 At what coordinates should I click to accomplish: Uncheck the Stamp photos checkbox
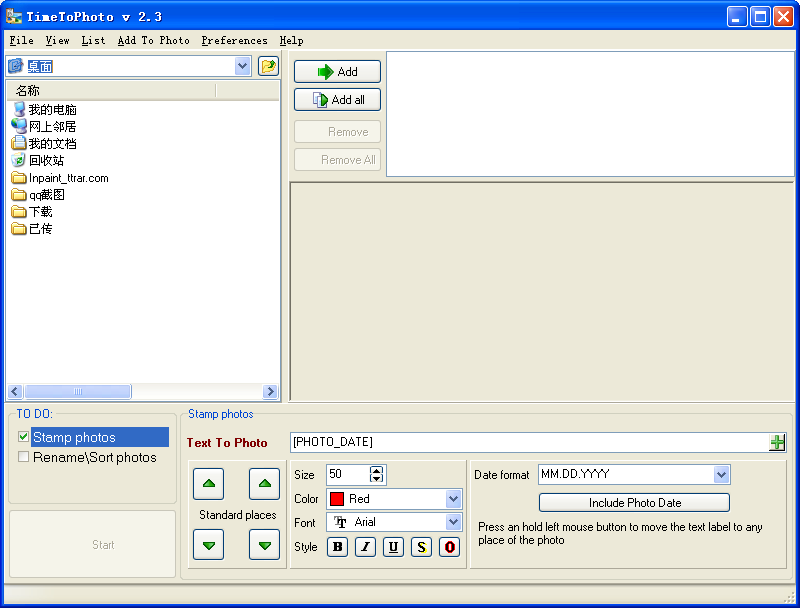click(x=23, y=437)
